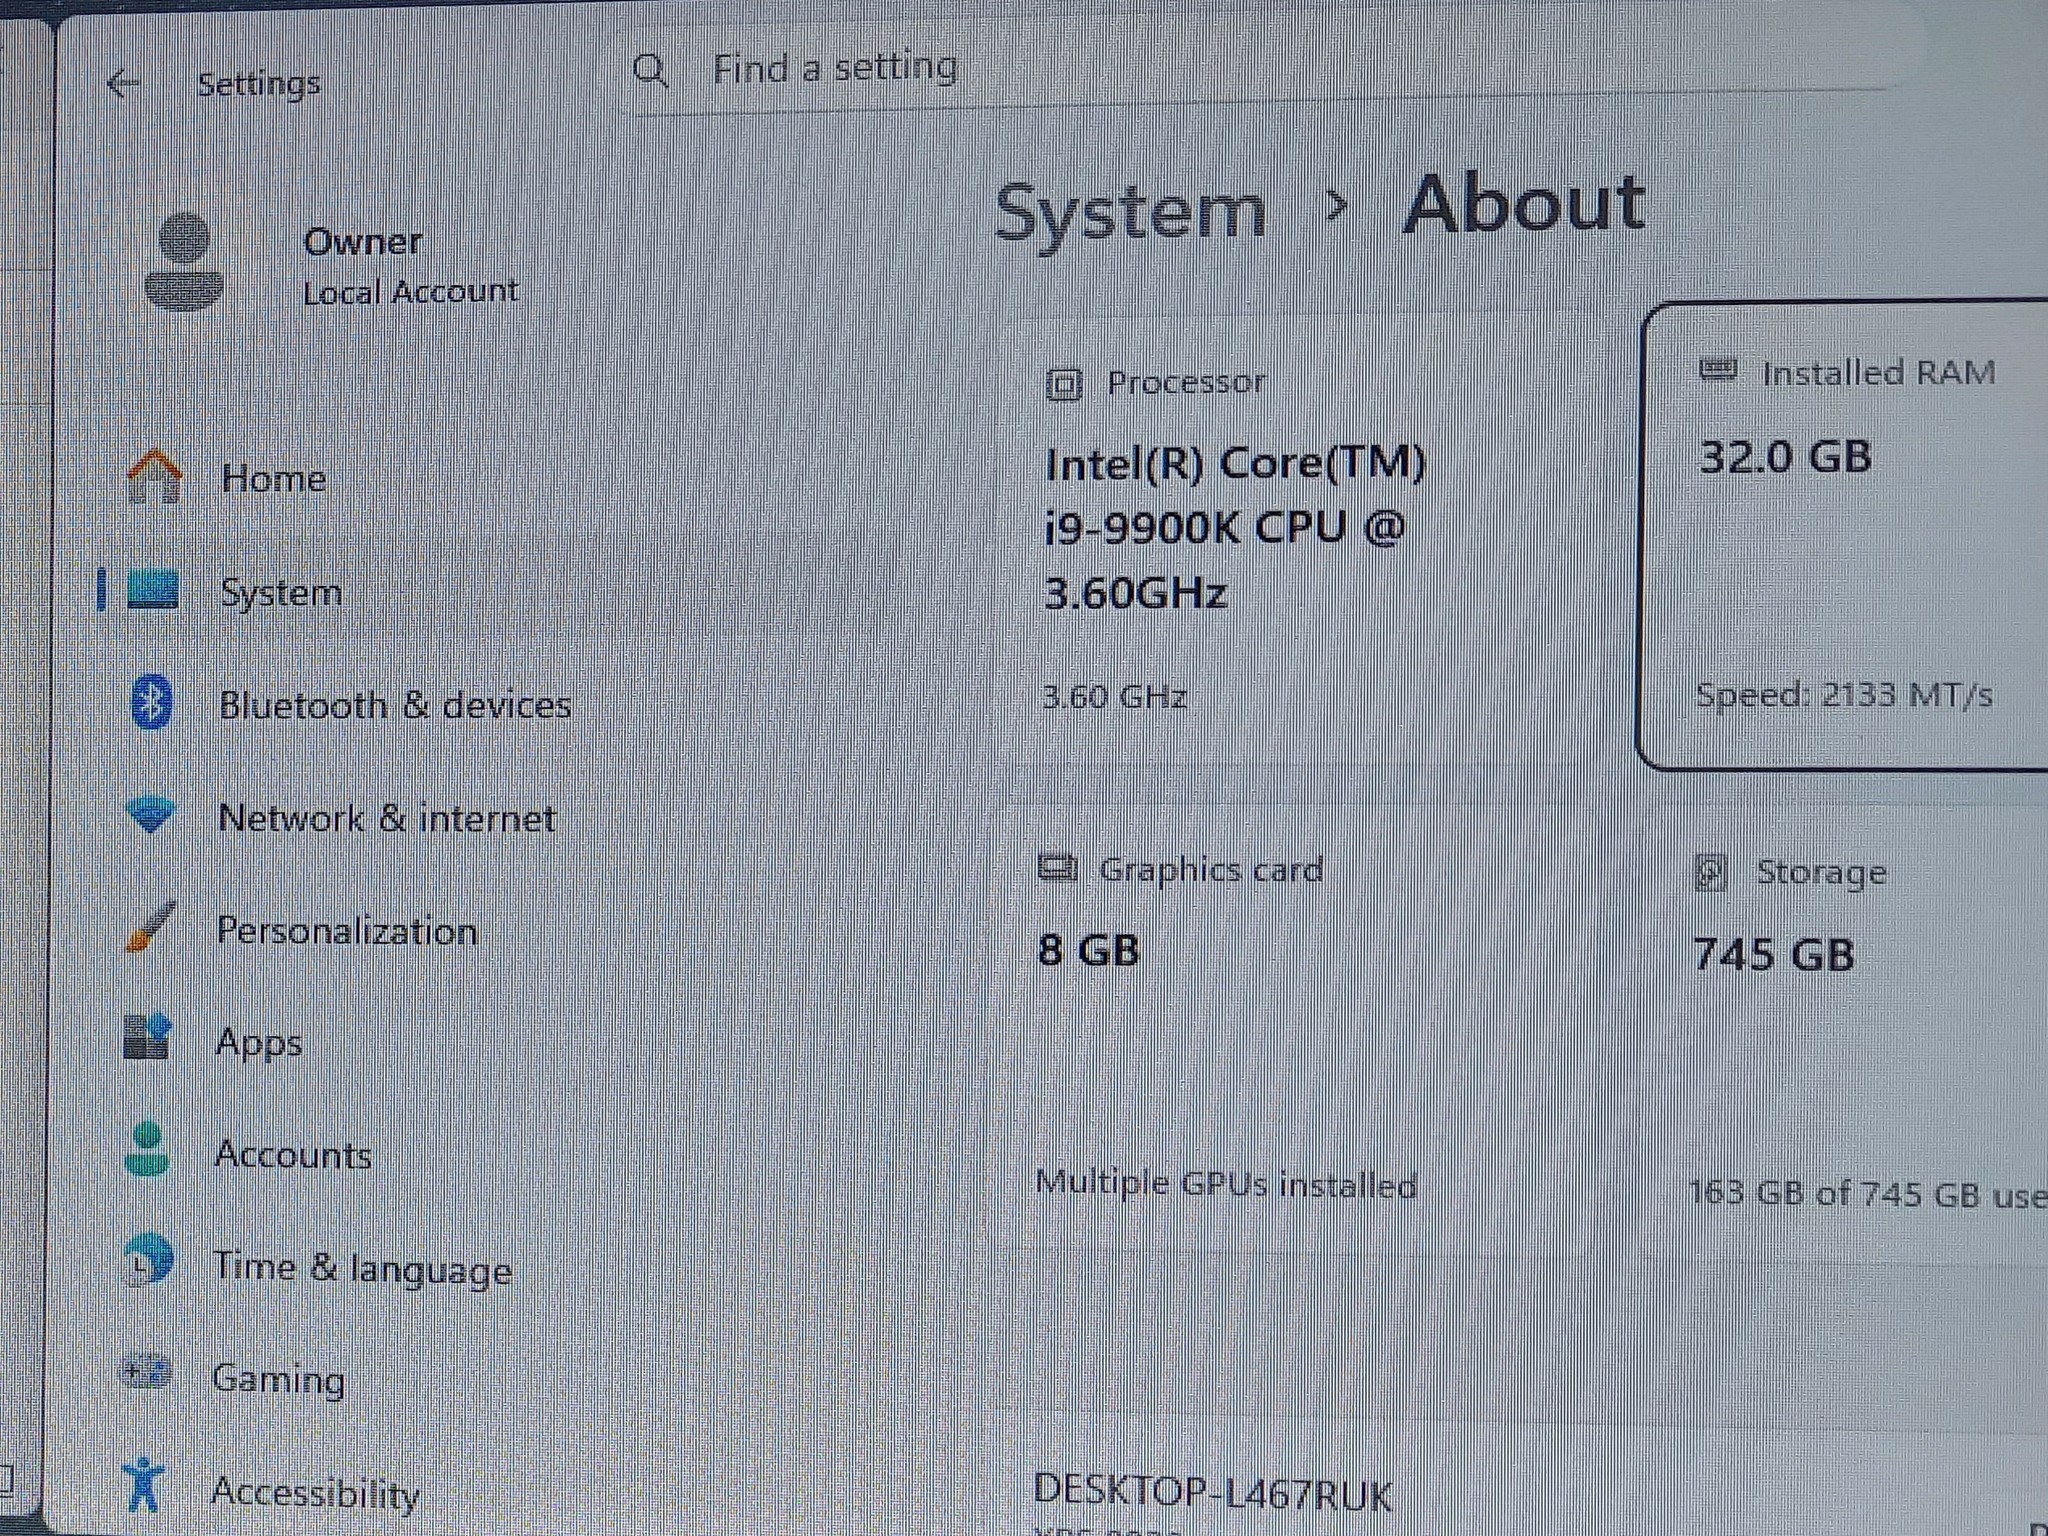
Task: Open Home in the sidebar
Action: tap(273, 478)
